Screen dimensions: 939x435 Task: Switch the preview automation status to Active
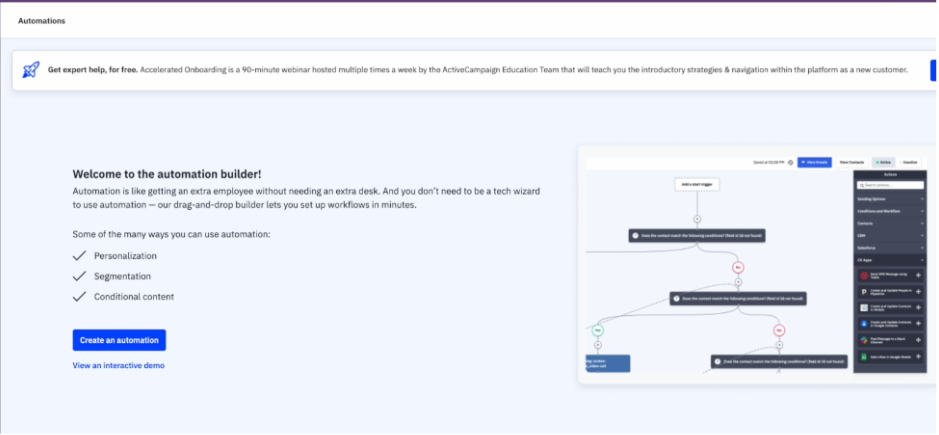tap(883, 162)
